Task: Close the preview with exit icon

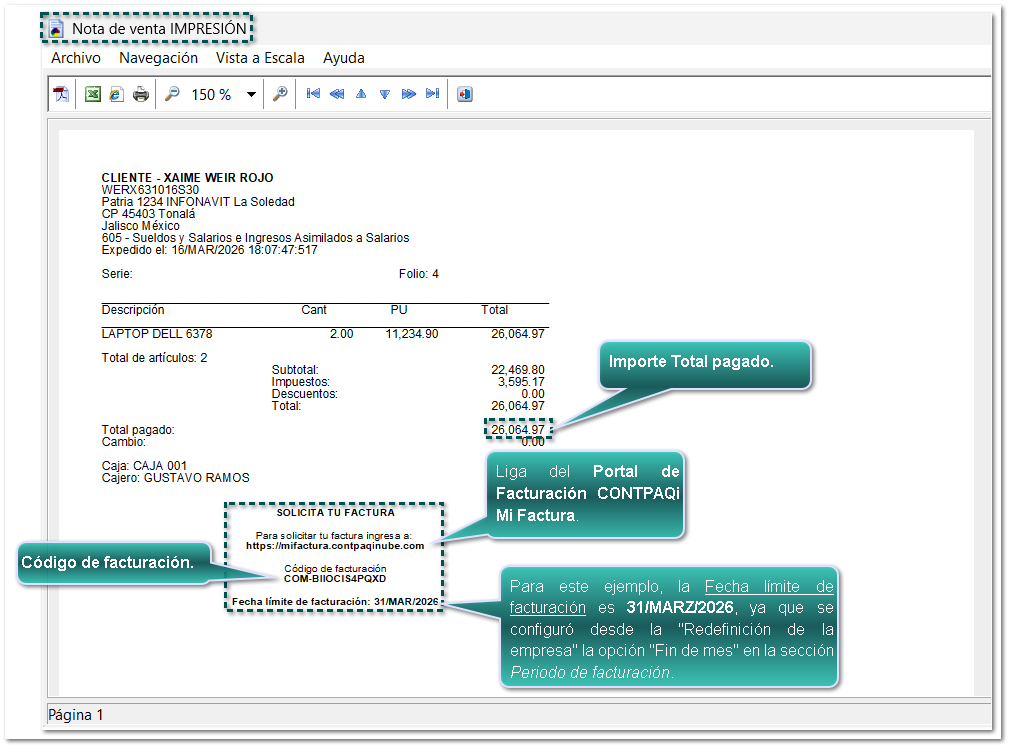Action: click(x=464, y=94)
